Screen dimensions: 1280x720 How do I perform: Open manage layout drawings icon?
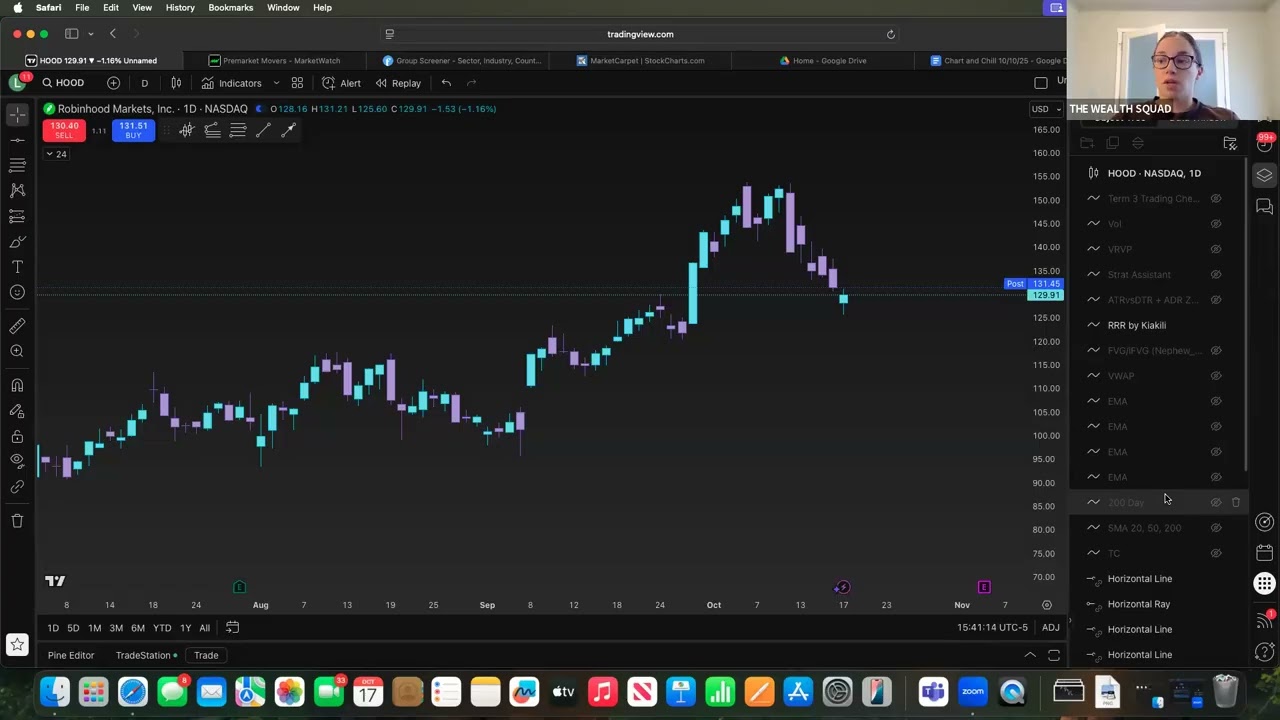1230,143
